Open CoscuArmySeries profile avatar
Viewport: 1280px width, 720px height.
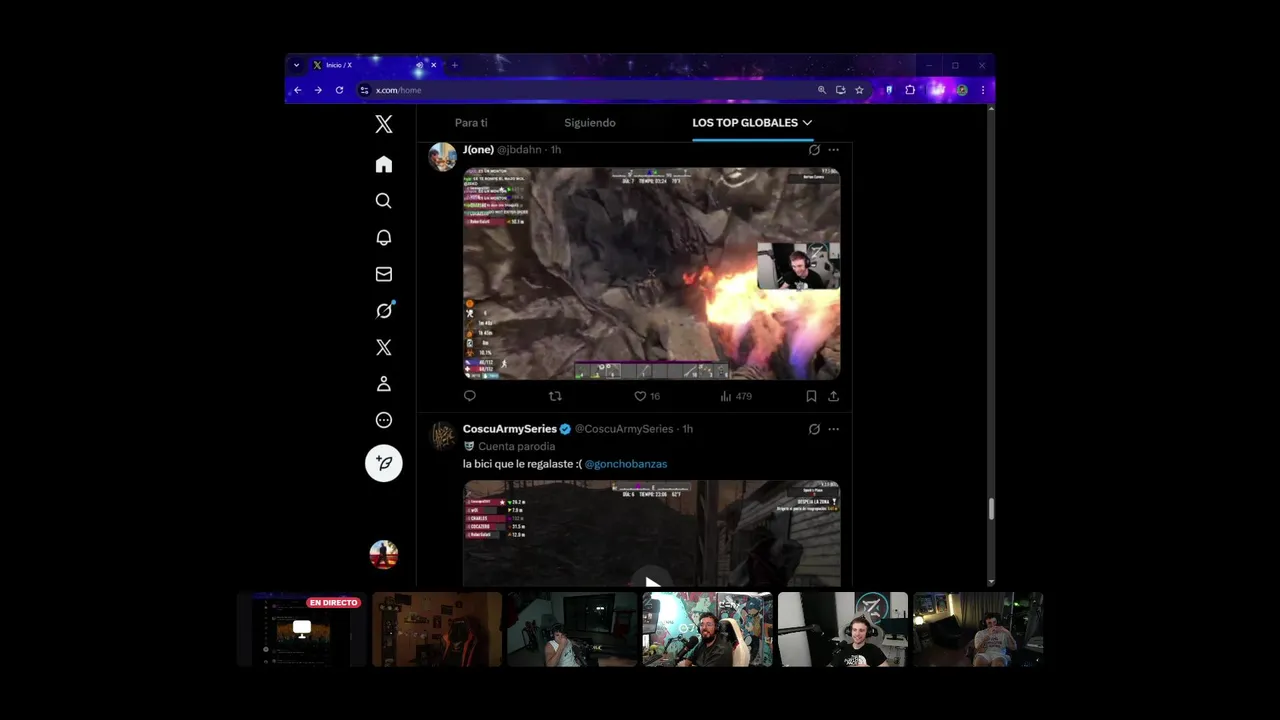pyautogui.click(x=443, y=436)
